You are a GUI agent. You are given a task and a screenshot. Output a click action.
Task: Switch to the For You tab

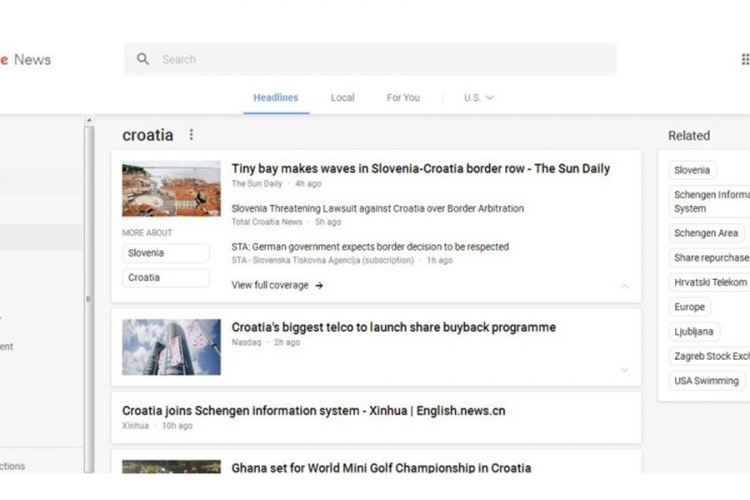click(403, 98)
